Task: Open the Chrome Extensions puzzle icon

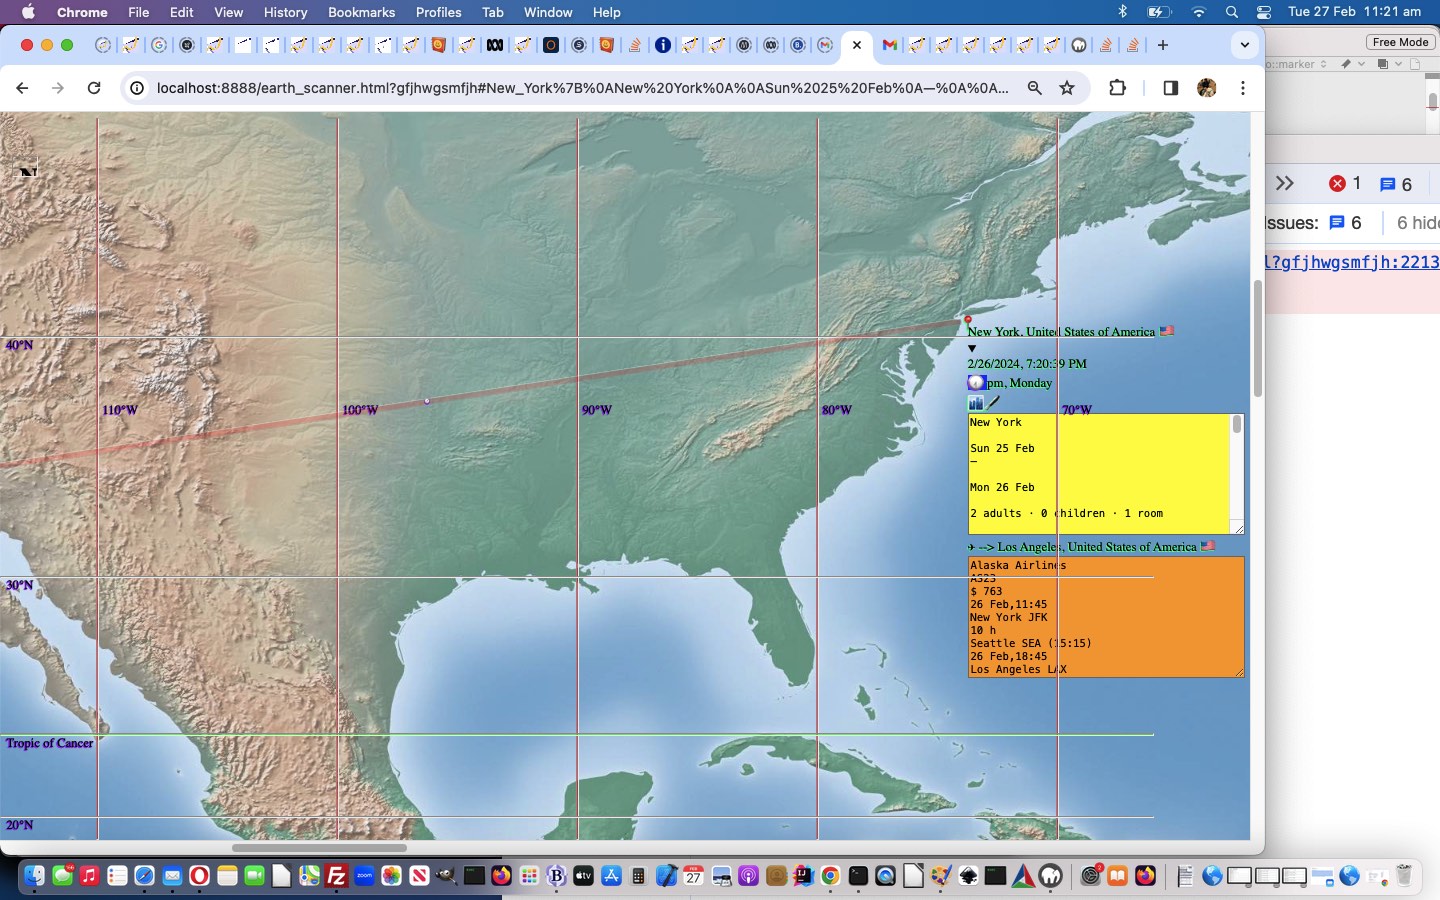Action: 1117,88
